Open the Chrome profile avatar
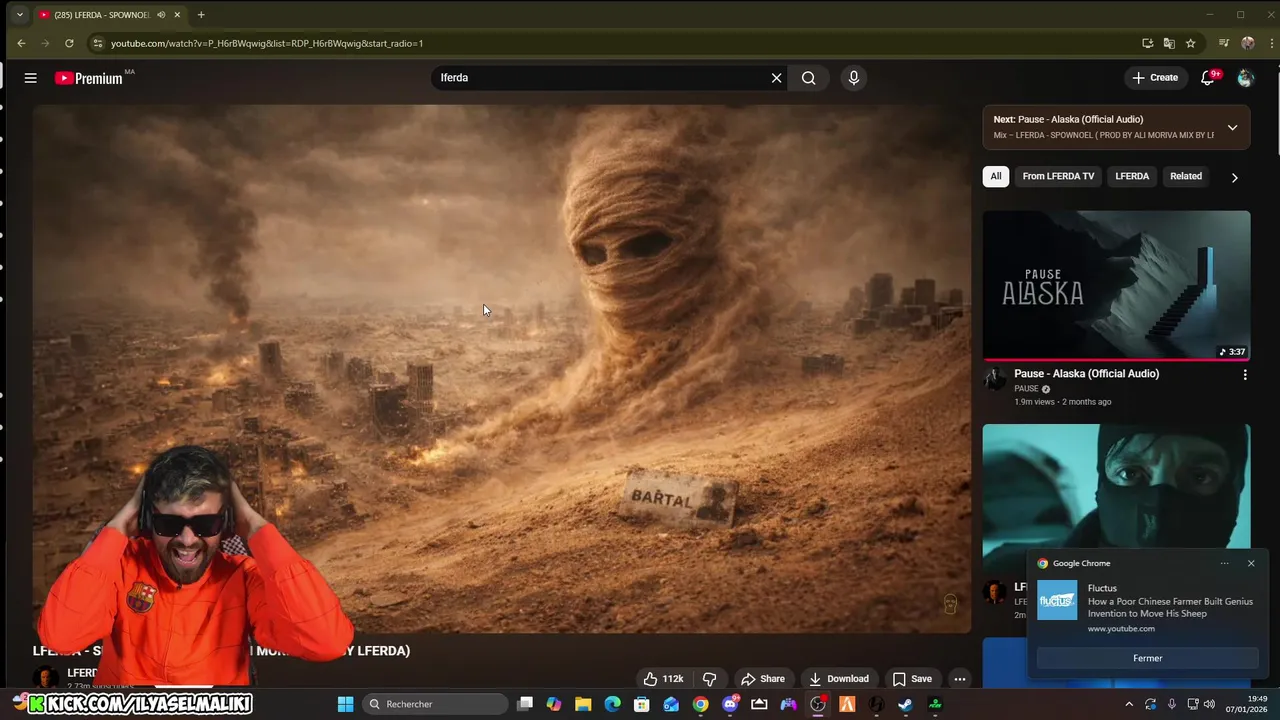Image resolution: width=1280 pixels, height=720 pixels. [1247, 43]
